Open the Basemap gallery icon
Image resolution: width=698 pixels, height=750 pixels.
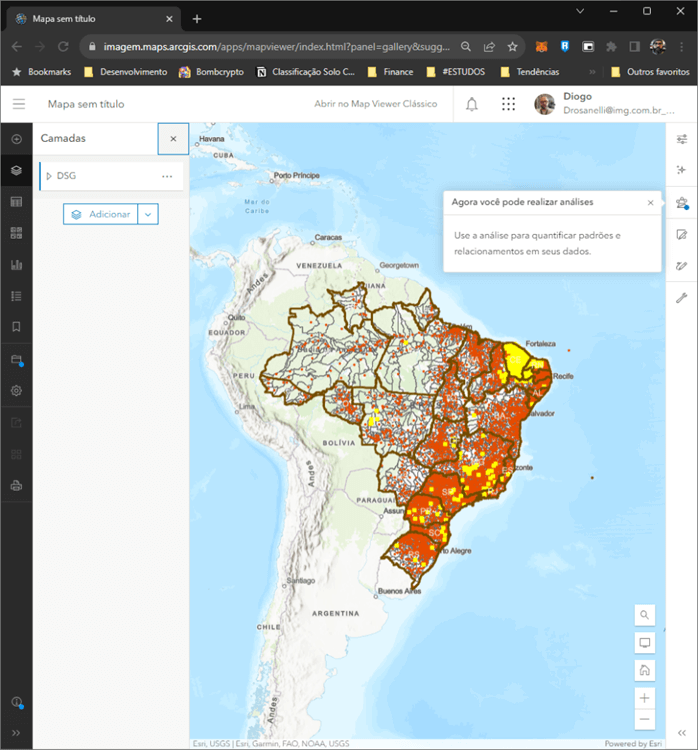(x=16, y=233)
